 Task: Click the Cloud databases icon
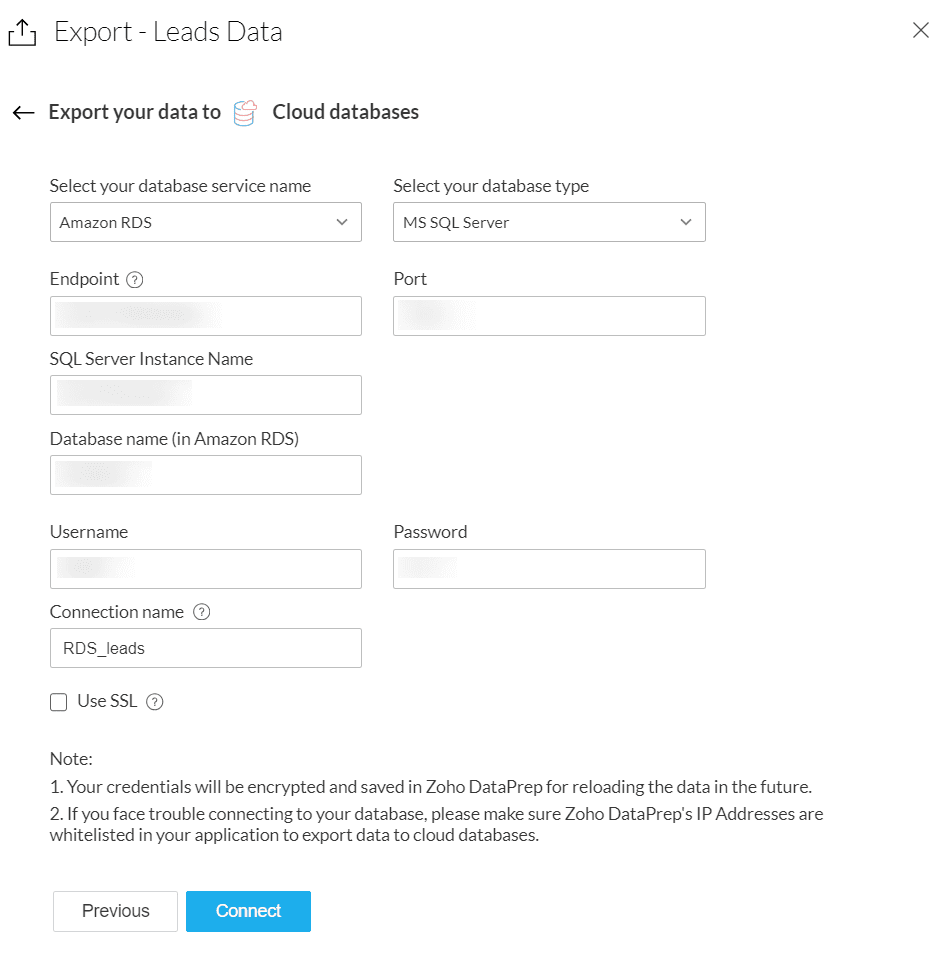(245, 113)
